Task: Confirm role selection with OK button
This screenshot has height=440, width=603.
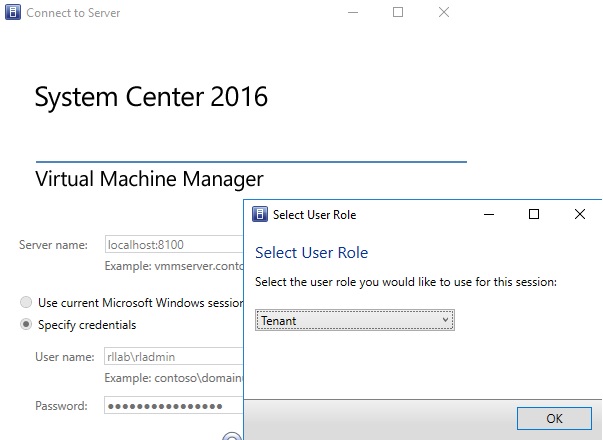Action: pyautogui.click(x=554, y=418)
